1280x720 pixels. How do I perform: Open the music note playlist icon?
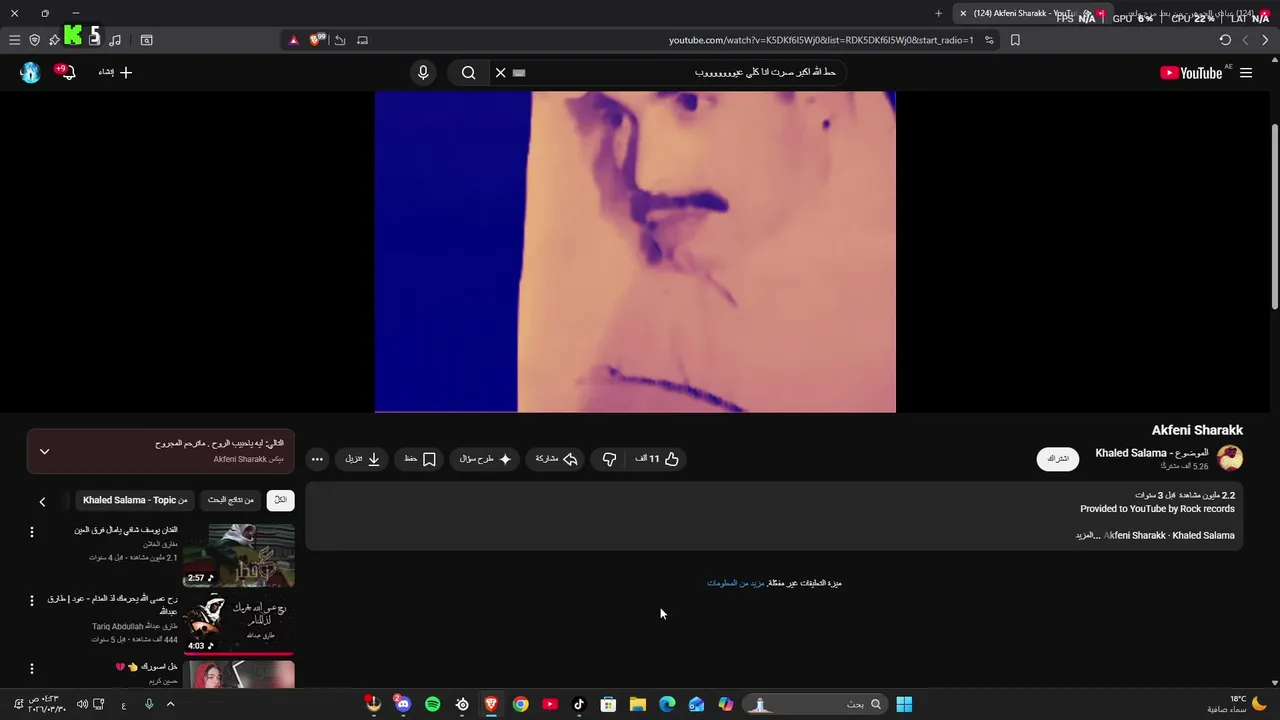[x=115, y=40]
